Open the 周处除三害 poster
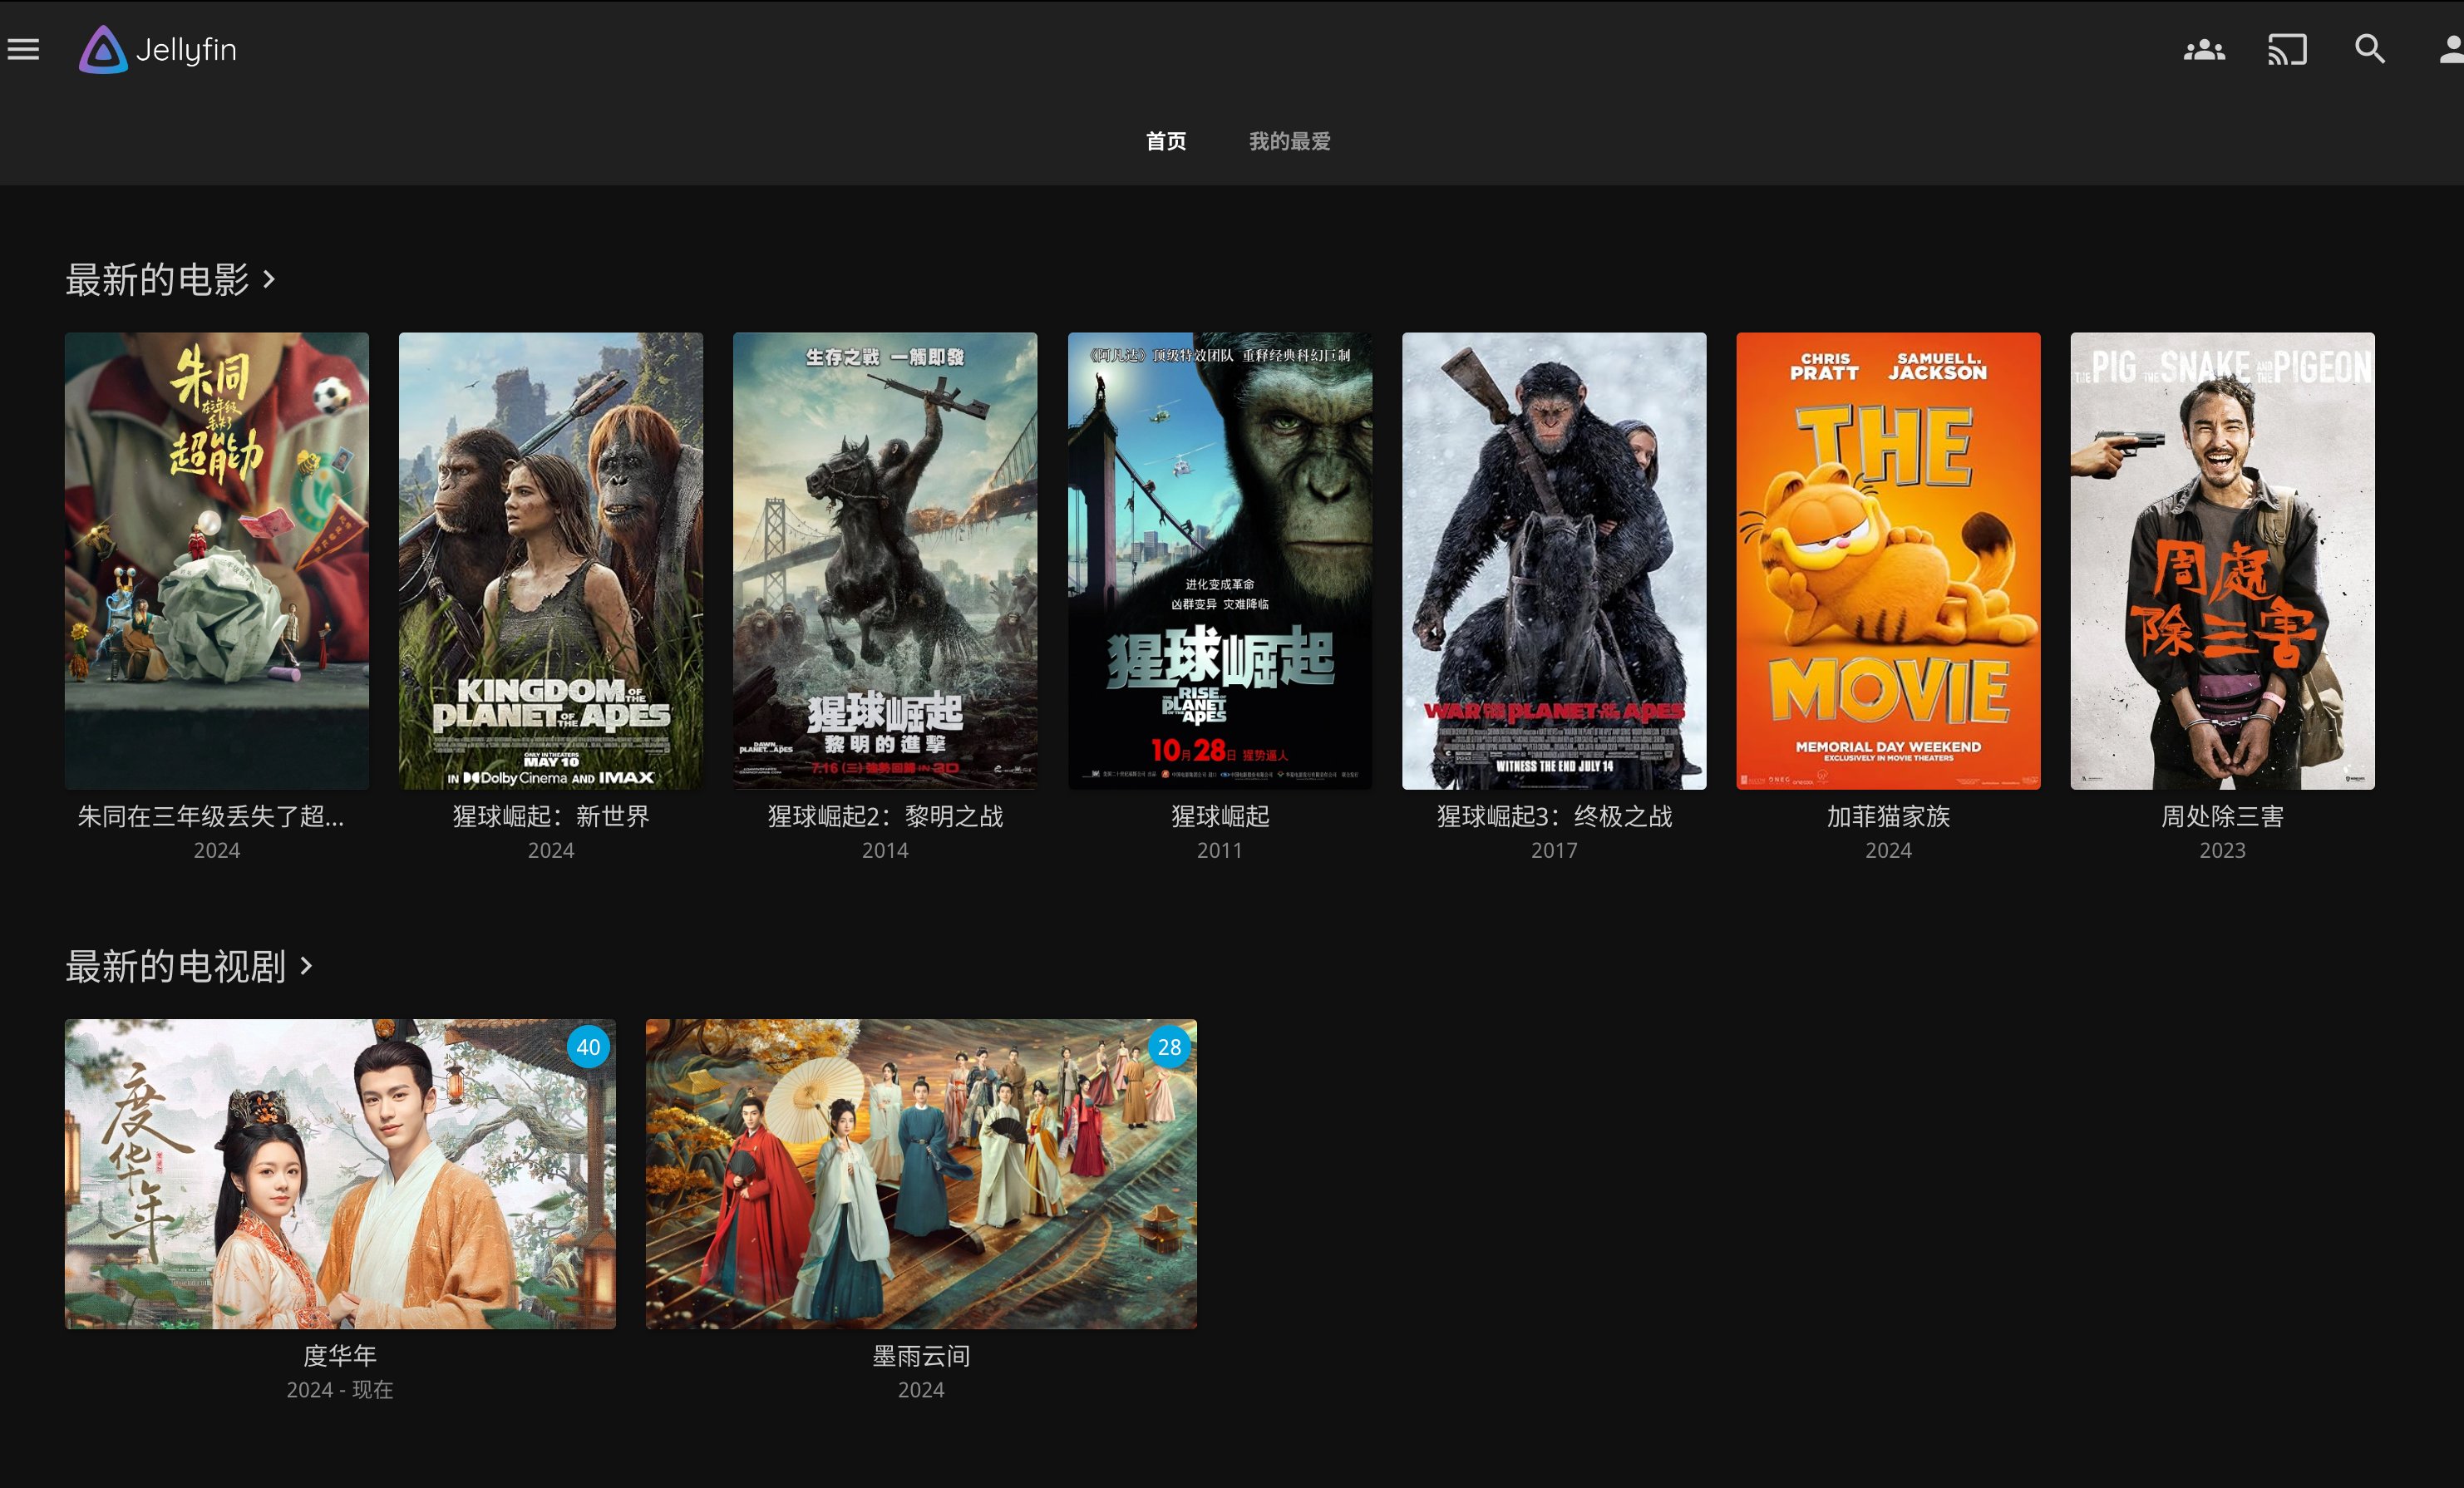Image resolution: width=2464 pixels, height=1488 pixels. tap(2222, 561)
